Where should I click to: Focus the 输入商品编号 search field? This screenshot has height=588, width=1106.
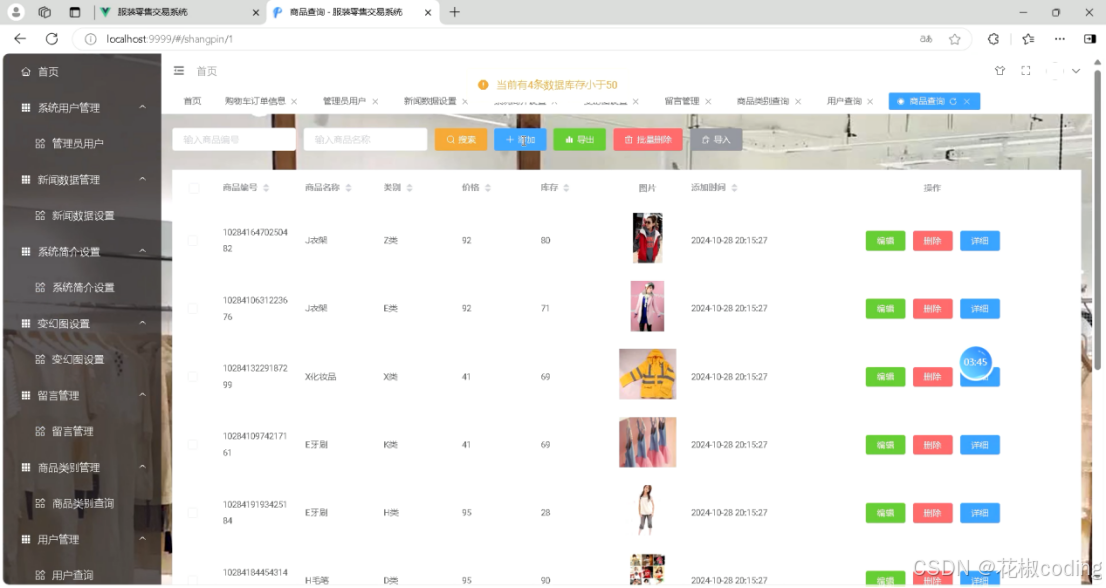(233, 140)
